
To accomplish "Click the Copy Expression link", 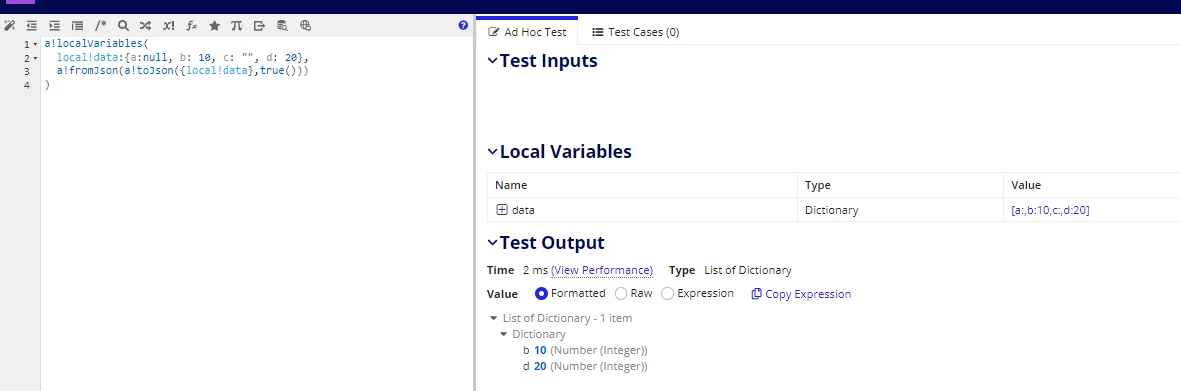I will [x=808, y=294].
